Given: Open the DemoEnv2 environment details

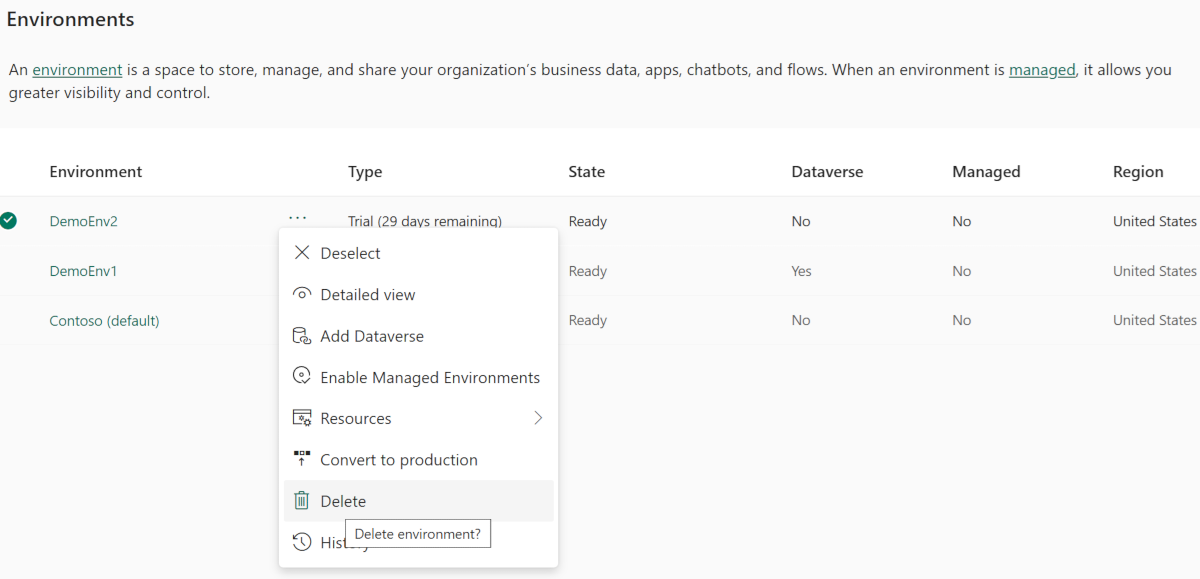Looking at the screenshot, I should coord(83,220).
